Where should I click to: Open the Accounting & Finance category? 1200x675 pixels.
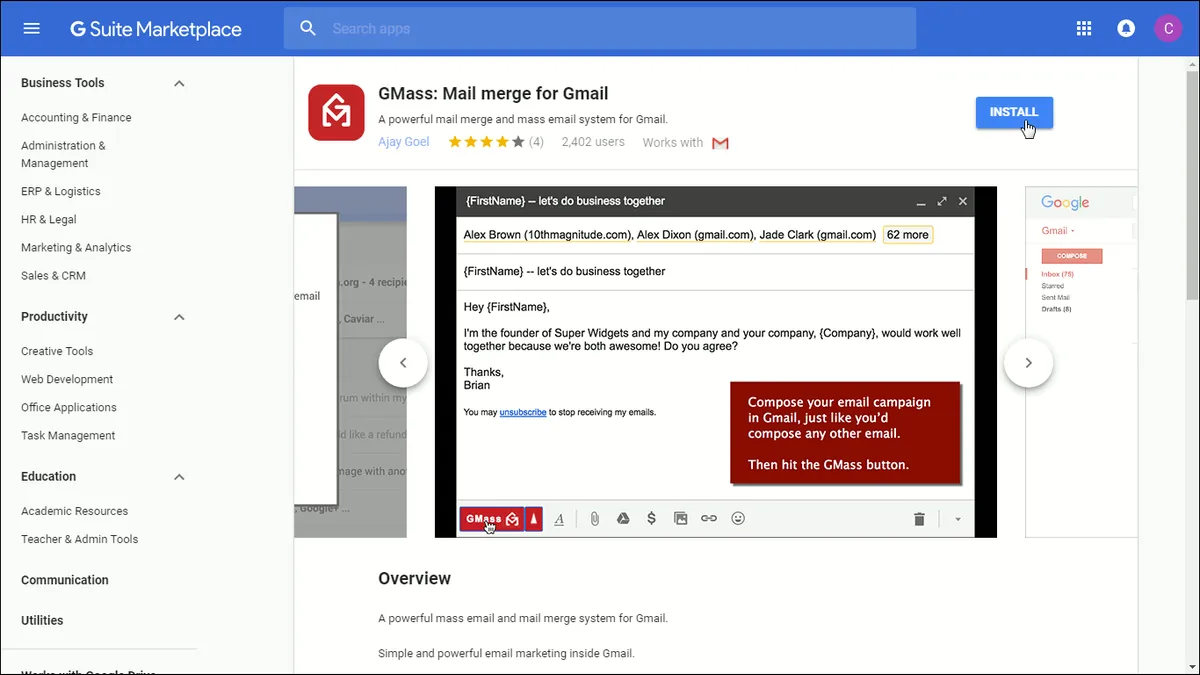pos(76,117)
